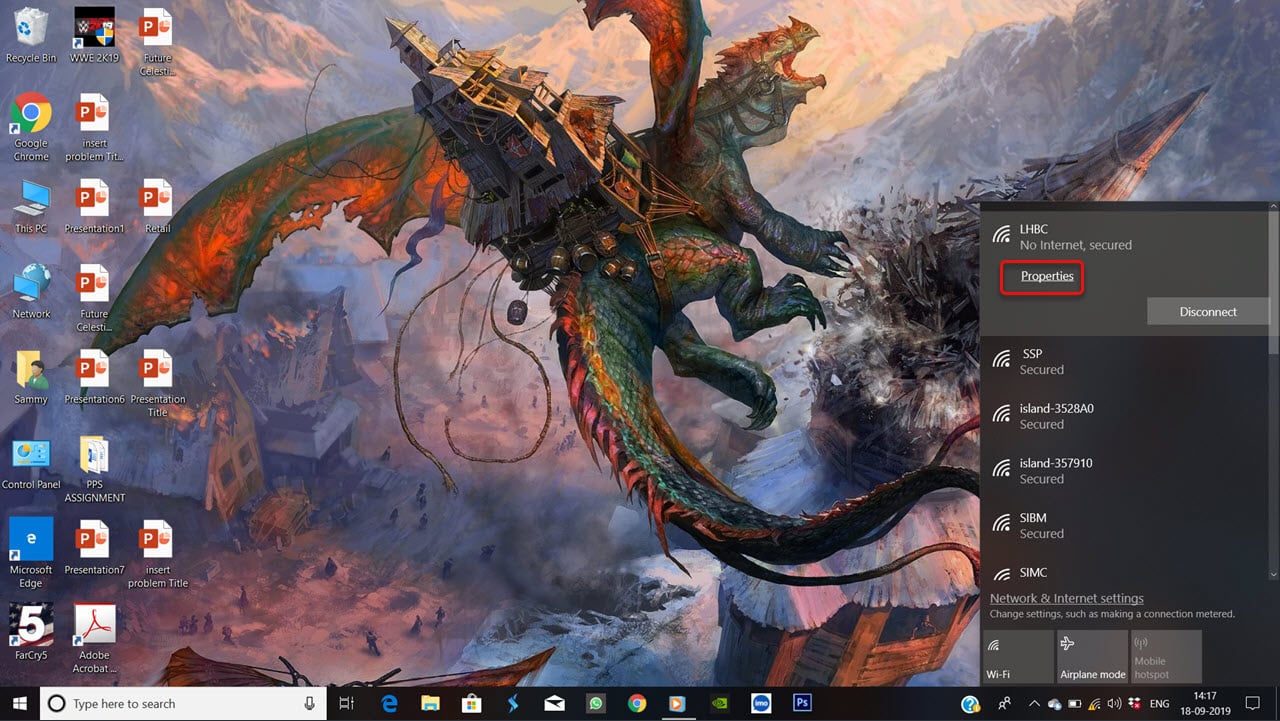Click the microphone icon in search box
The width and height of the screenshot is (1280, 721).
click(309, 703)
